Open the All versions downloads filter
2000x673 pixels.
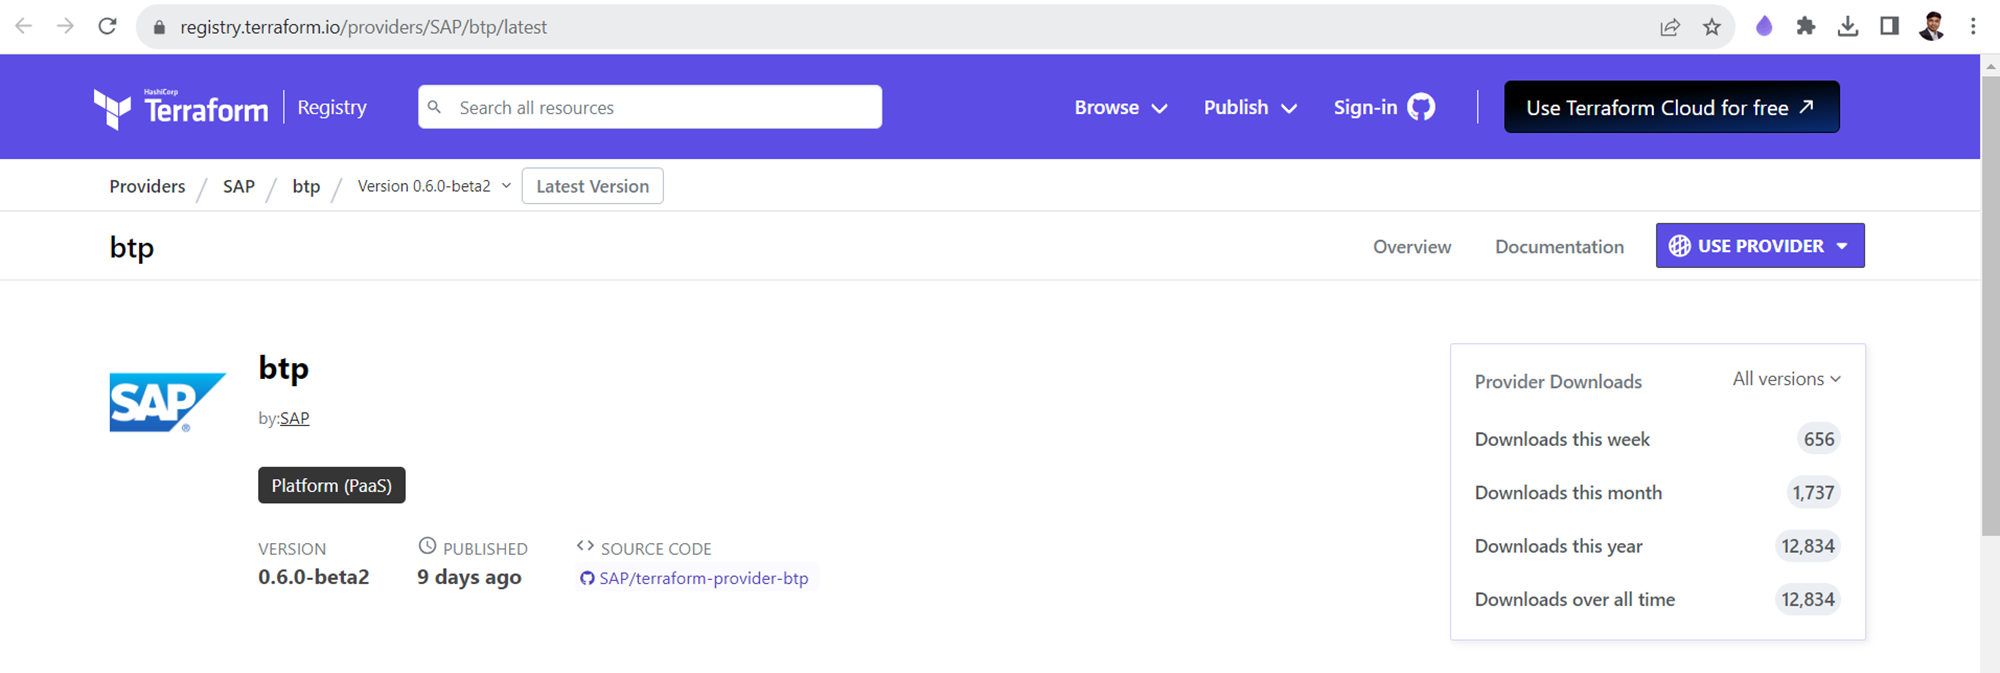click(x=1786, y=379)
